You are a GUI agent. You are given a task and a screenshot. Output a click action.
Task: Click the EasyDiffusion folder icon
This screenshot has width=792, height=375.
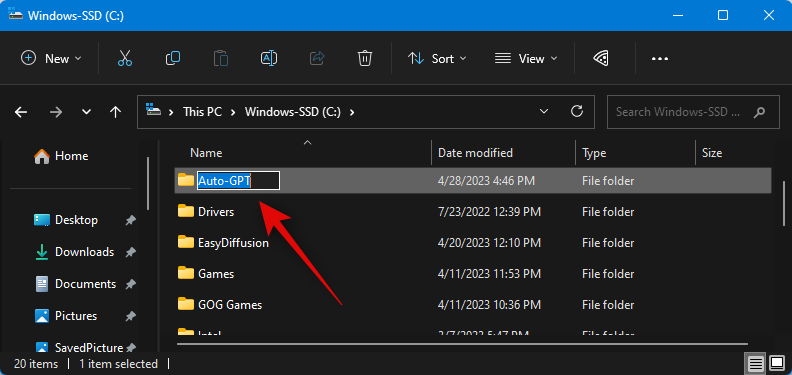(186, 242)
